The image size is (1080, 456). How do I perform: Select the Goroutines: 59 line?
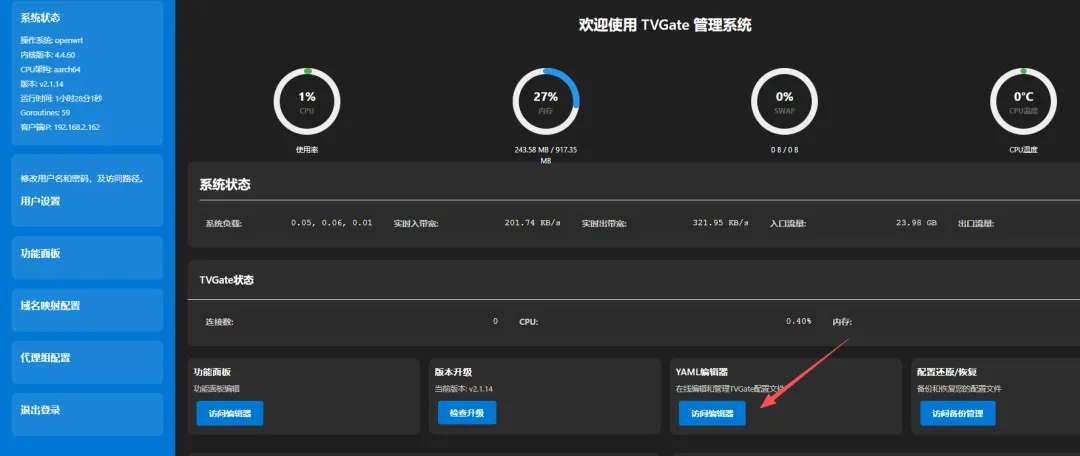[x=45, y=112]
